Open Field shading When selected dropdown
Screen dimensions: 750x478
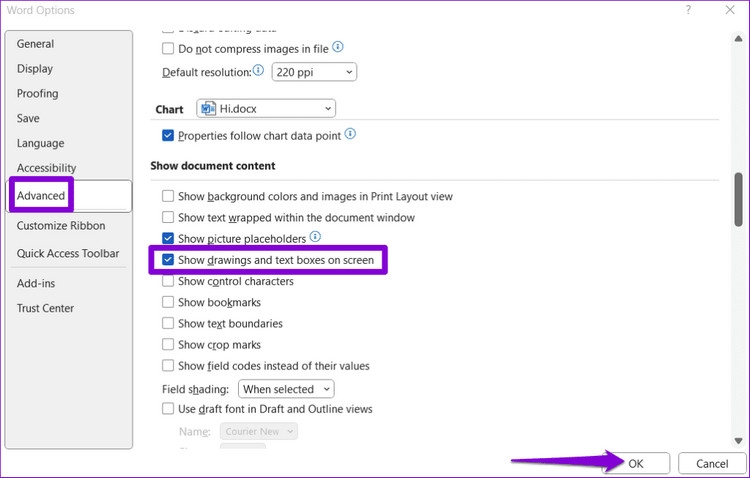tap(286, 389)
